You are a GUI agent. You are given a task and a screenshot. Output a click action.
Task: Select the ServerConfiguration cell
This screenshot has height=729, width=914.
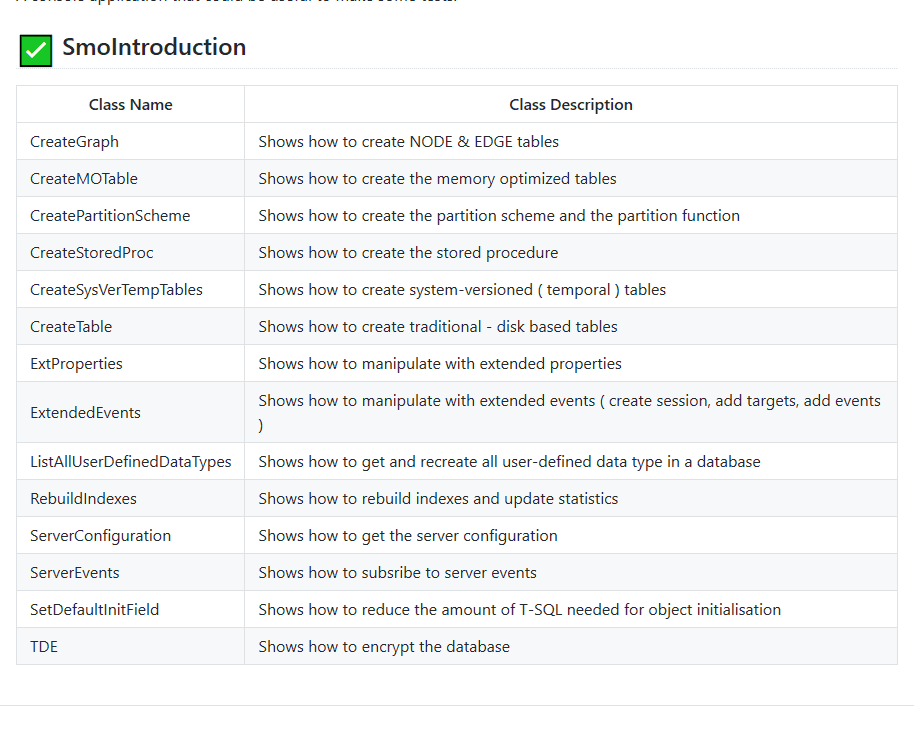[x=131, y=536]
